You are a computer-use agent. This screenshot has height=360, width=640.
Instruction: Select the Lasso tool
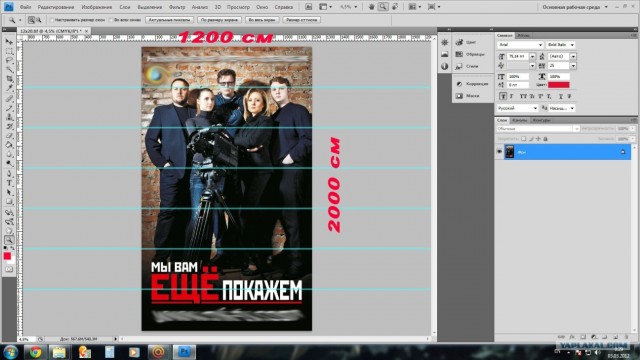(x=9, y=60)
